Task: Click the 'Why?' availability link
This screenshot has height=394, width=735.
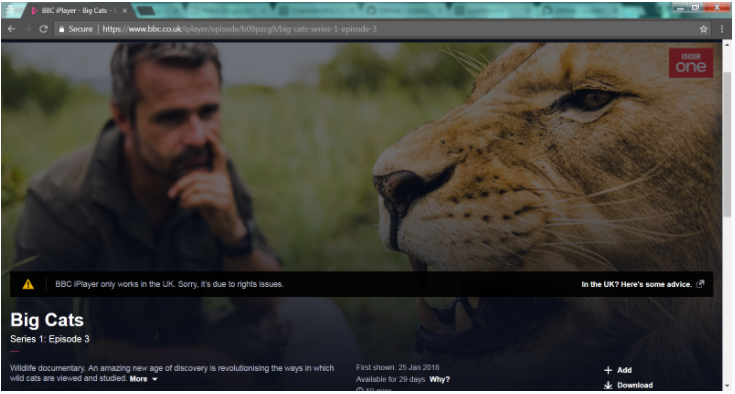Action: coord(440,379)
